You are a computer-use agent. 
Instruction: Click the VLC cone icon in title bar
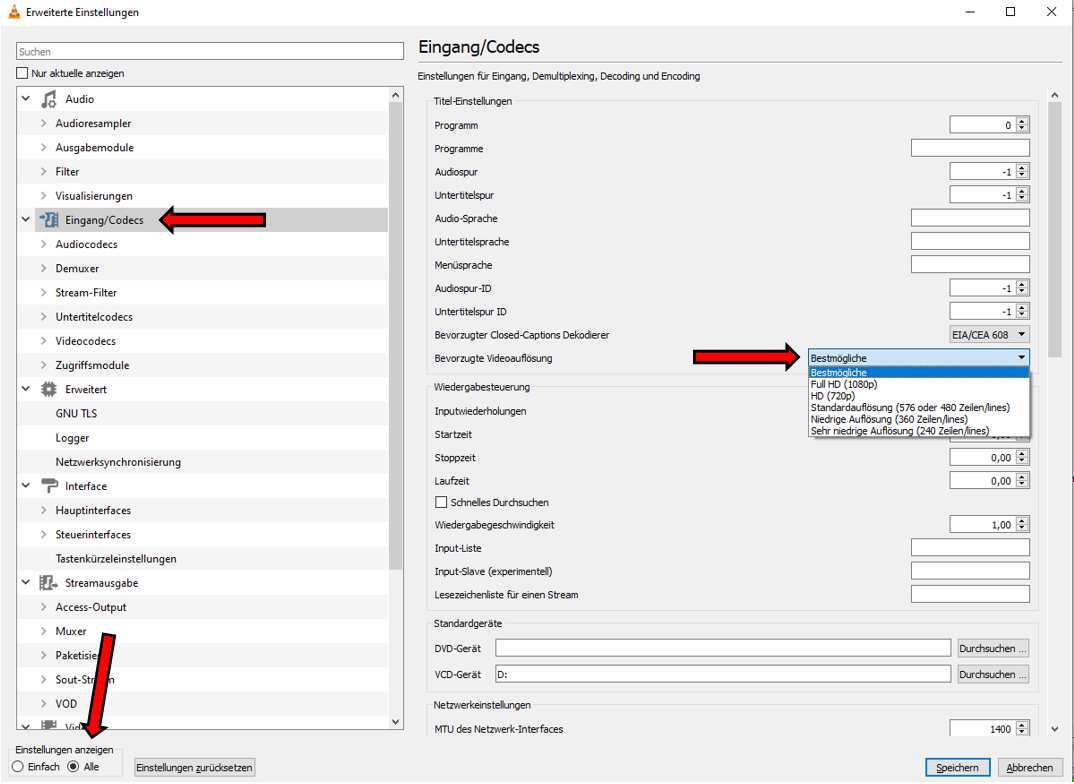tap(12, 12)
